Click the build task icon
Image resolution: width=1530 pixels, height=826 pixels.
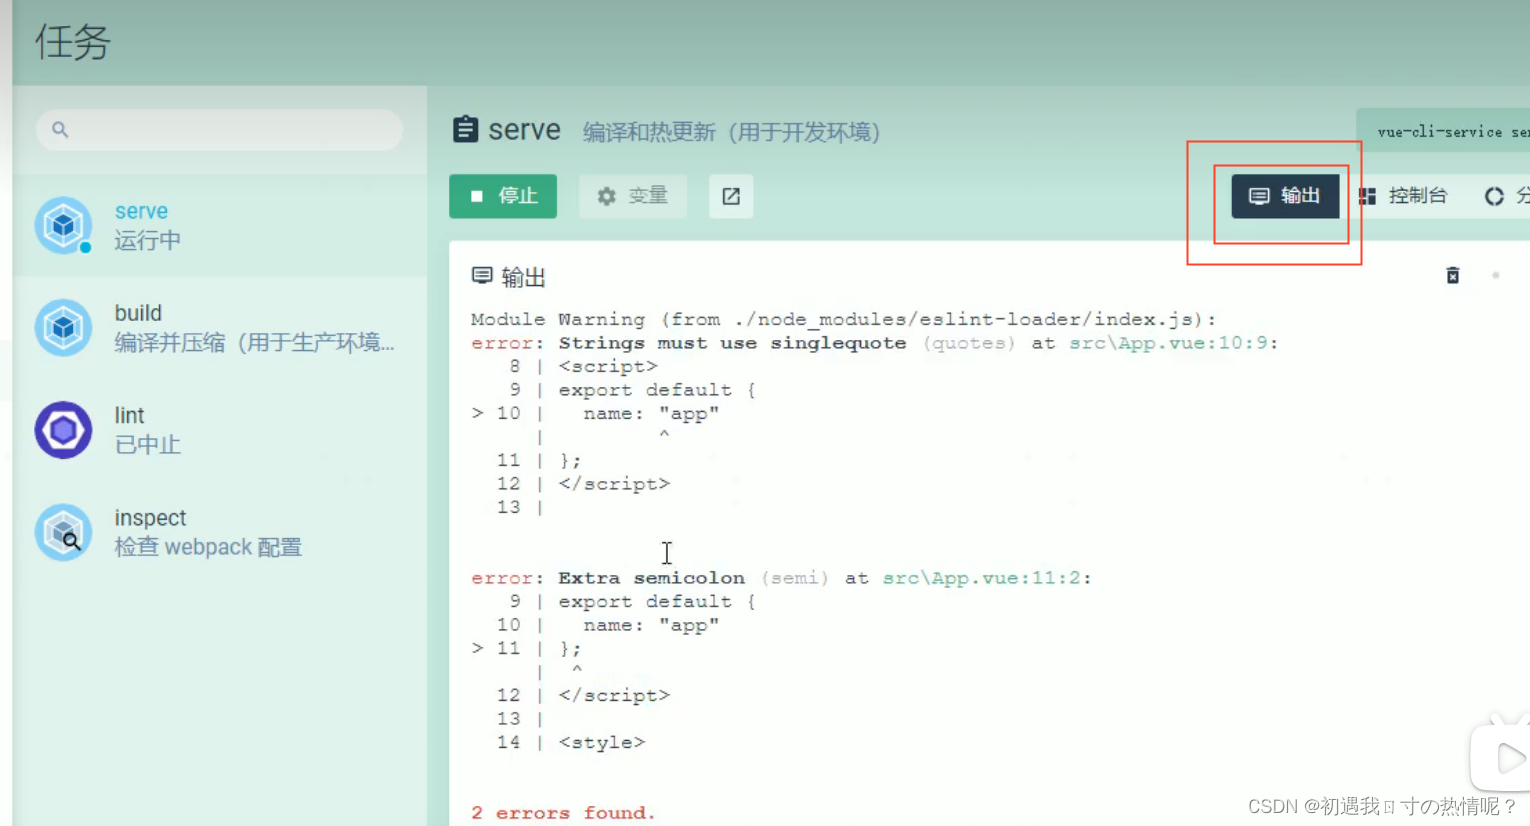(63, 327)
